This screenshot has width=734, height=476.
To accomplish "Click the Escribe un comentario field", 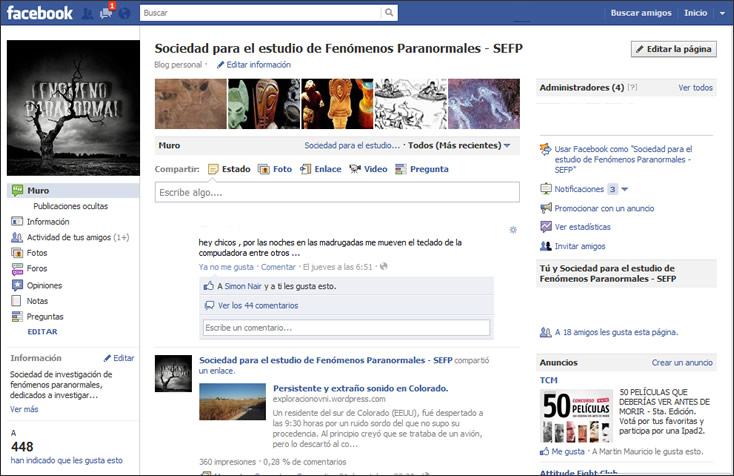I will (346, 328).
